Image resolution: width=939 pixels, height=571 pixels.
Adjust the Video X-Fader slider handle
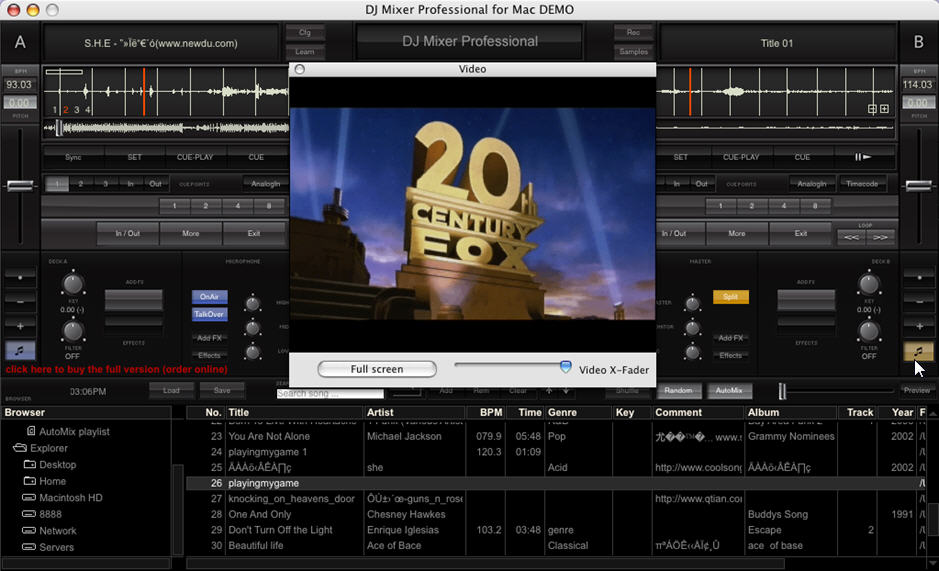click(x=565, y=366)
